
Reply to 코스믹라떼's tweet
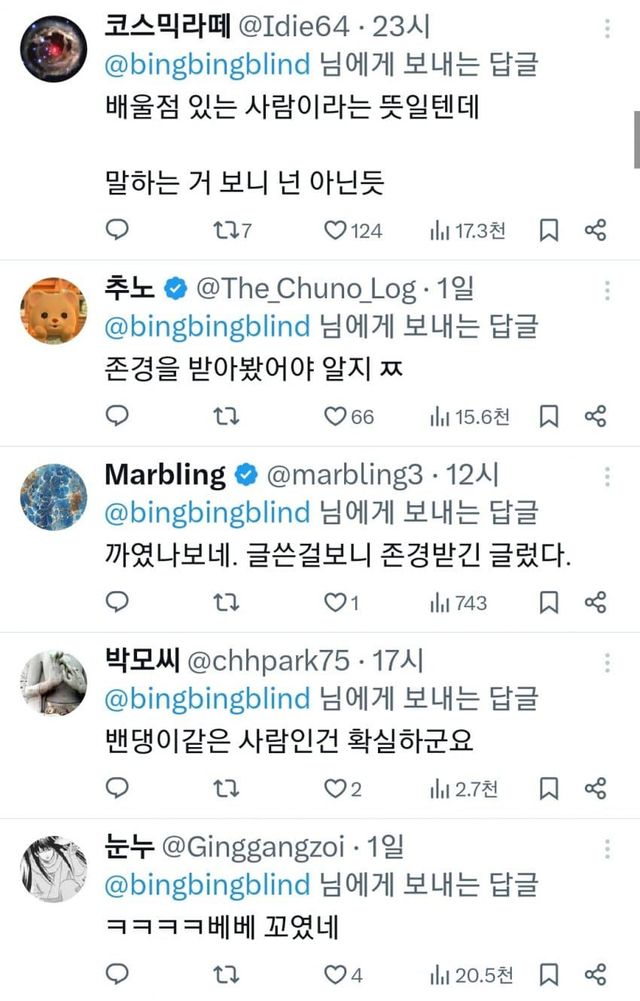(x=117, y=231)
